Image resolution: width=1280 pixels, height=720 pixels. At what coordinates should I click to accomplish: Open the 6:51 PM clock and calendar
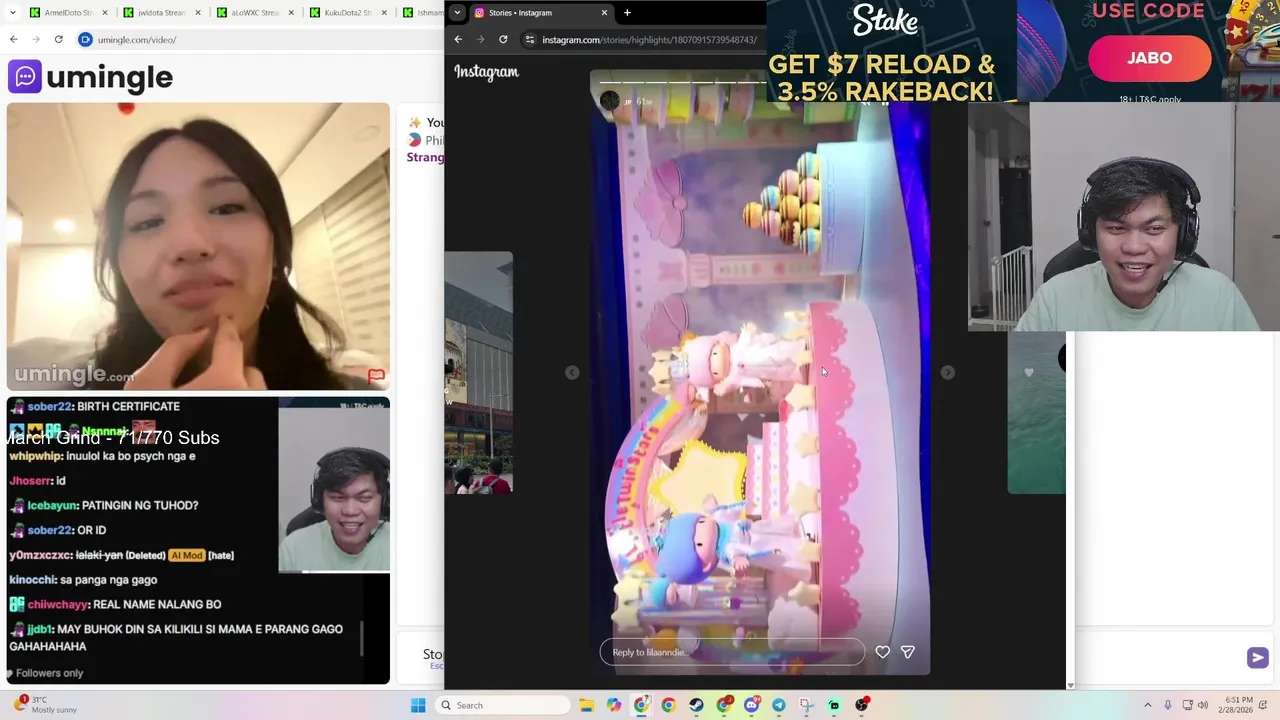tap(1236, 705)
